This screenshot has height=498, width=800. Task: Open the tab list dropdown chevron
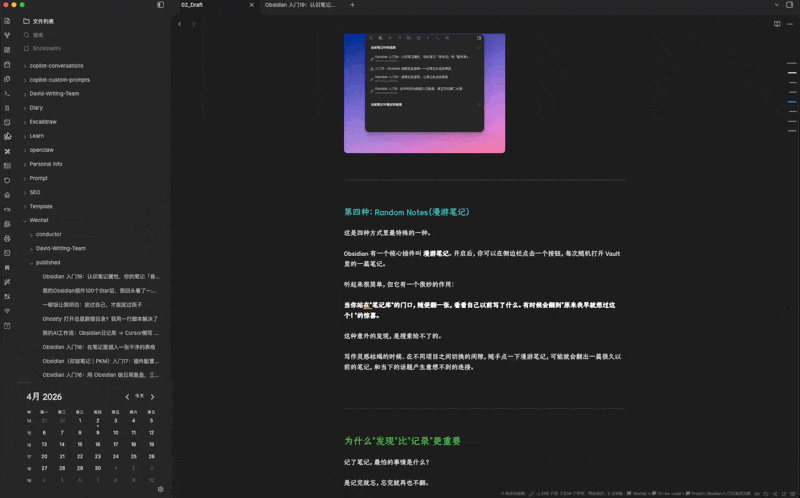pos(777,5)
